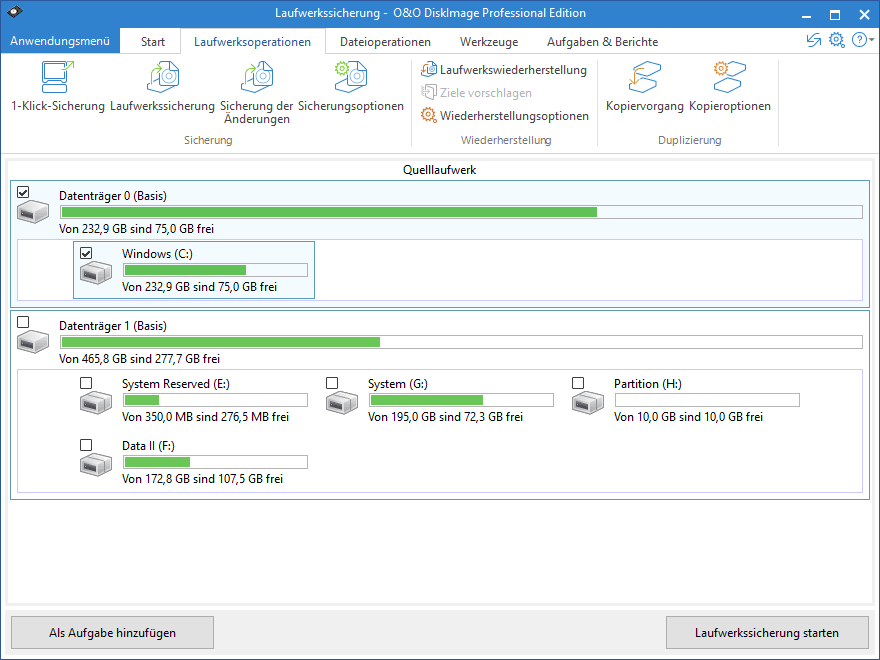
Task: Open the Aufgaben & Berichte tab
Action: tap(602, 42)
